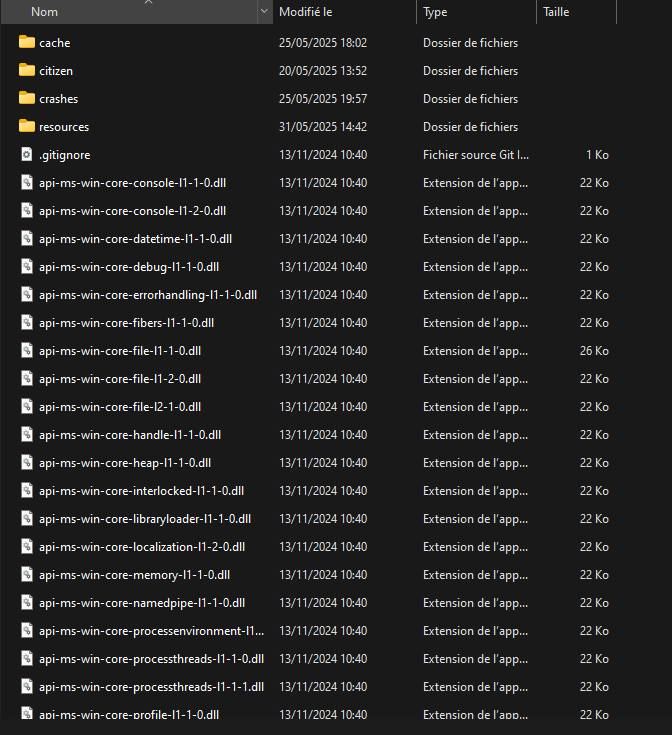
Task: Click the .gitignore file icon
Action: tap(27, 155)
